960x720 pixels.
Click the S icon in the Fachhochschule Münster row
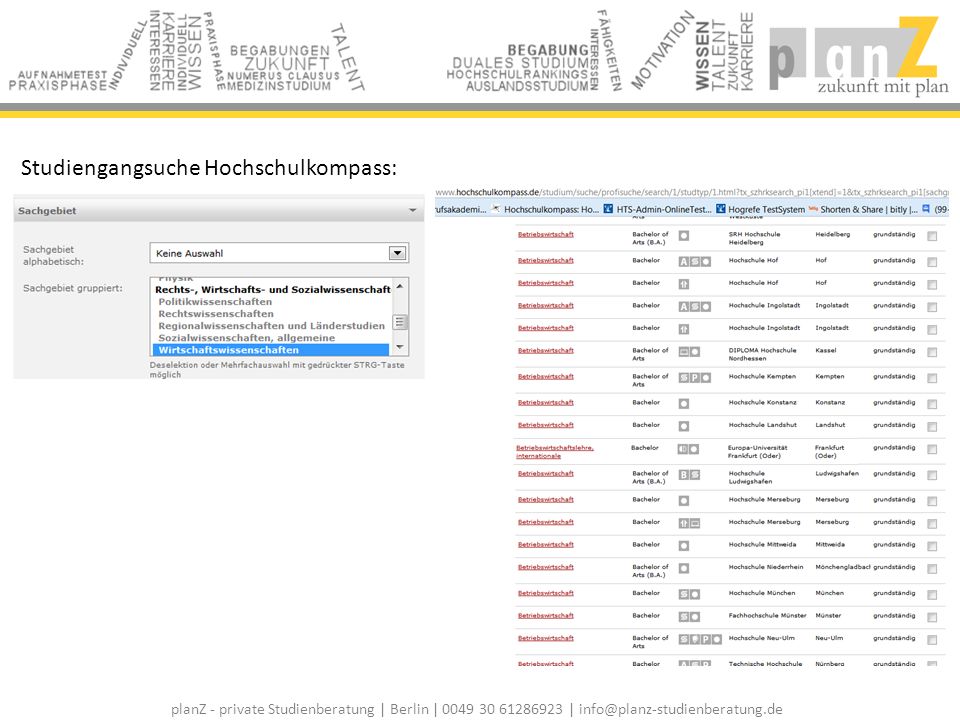tap(684, 617)
